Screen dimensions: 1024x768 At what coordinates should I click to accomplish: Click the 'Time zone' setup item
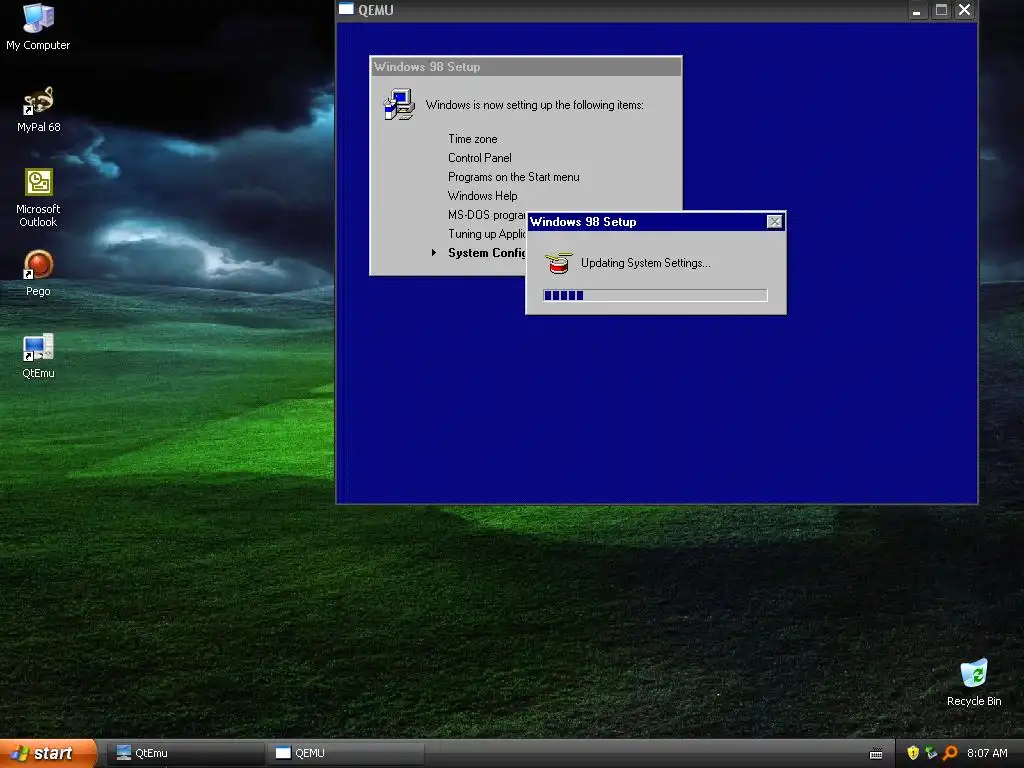click(x=473, y=139)
